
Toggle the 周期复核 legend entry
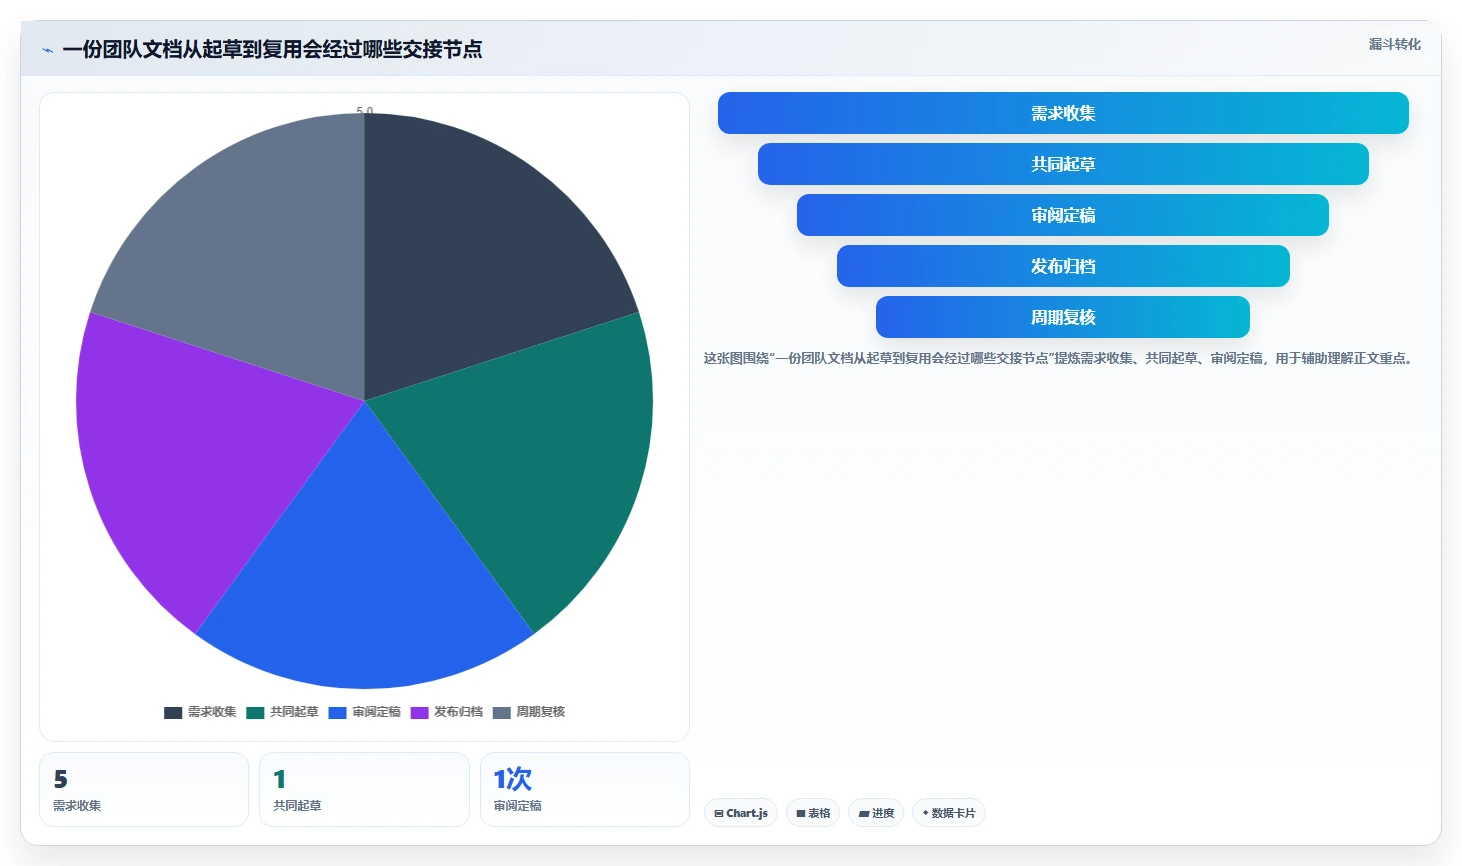[529, 712]
